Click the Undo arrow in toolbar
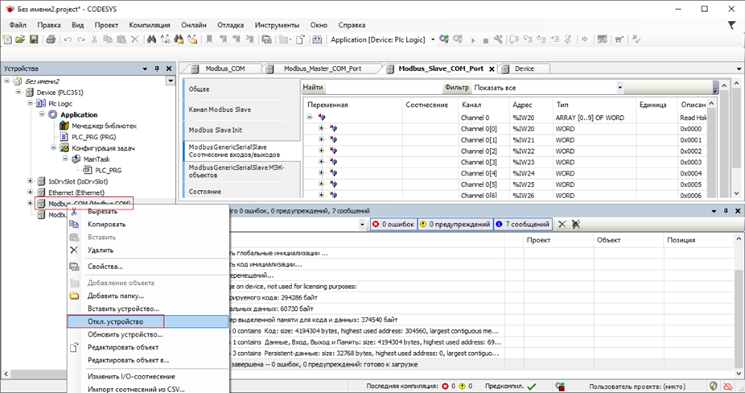This screenshot has height=393, width=745. [67, 39]
